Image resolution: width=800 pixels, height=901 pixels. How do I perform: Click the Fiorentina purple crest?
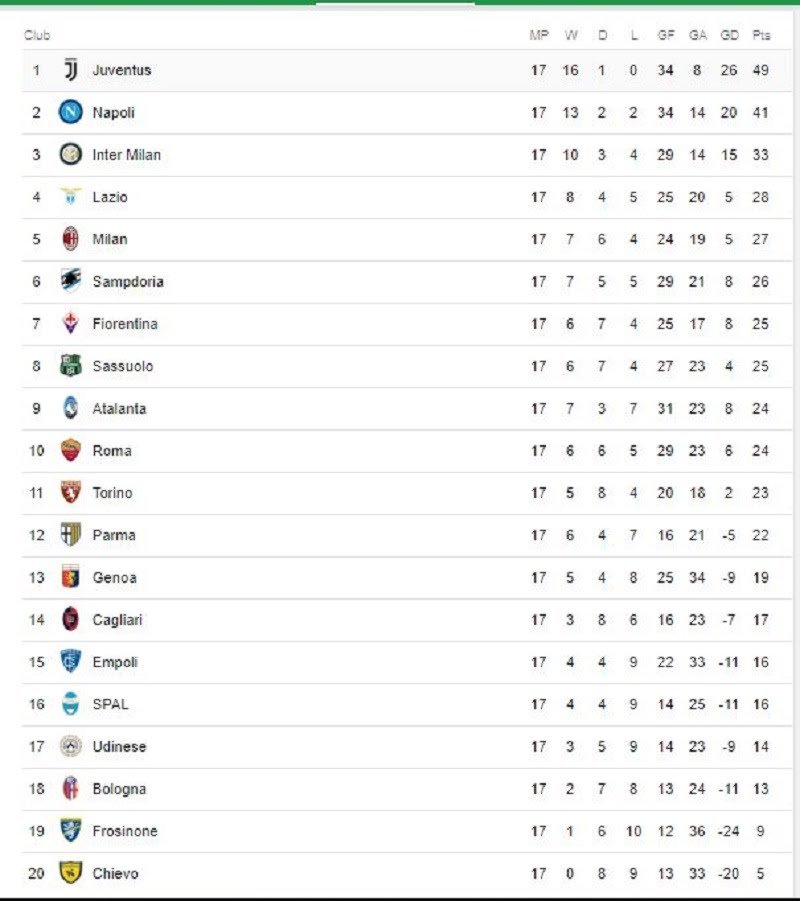(x=71, y=324)
